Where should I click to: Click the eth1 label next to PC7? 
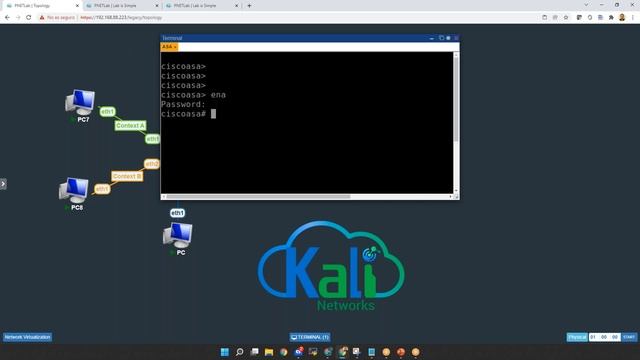point(107,111)
